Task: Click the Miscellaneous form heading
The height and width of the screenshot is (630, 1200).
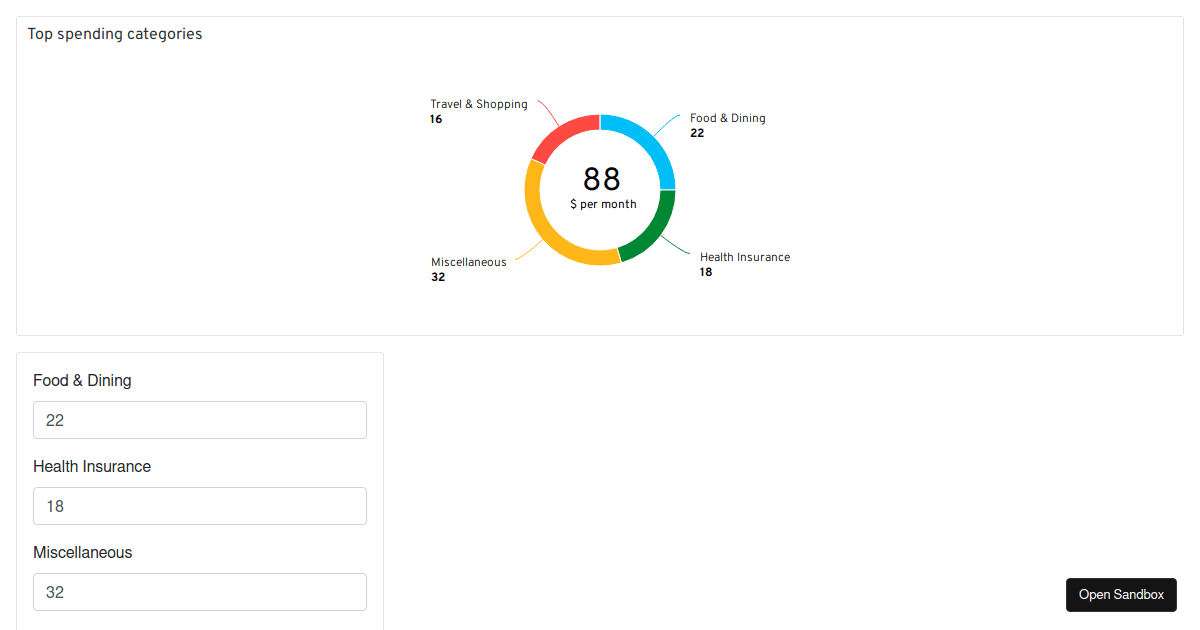Action: pyautogui.click(x=83, y=552)
